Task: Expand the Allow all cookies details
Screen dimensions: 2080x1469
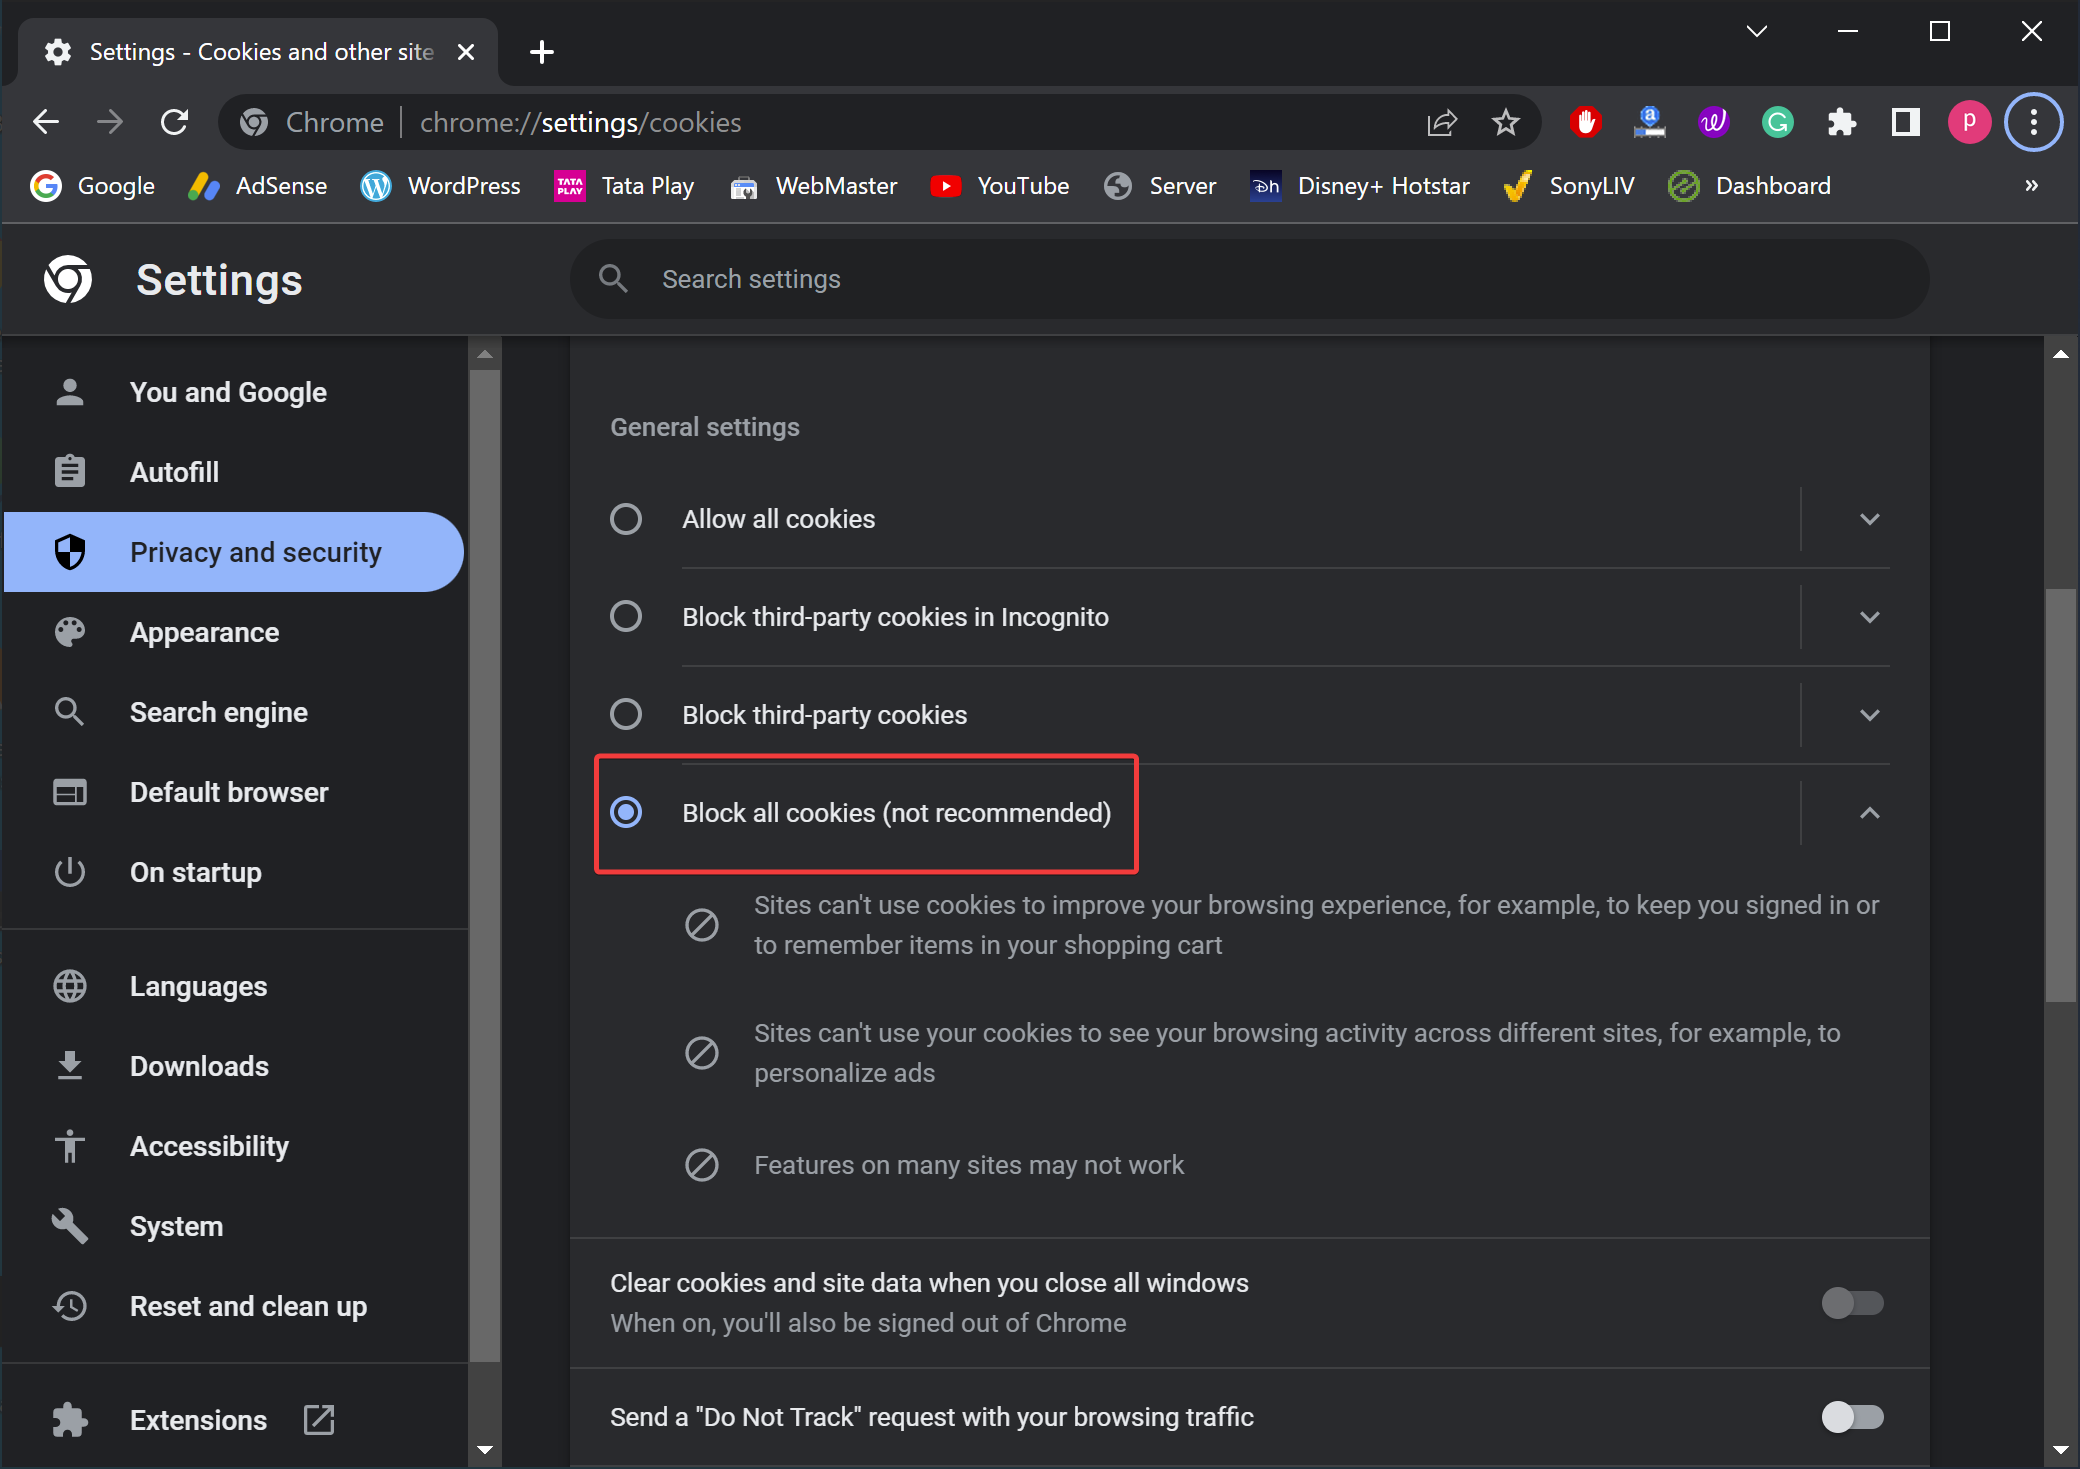Action: point(1869,519)
